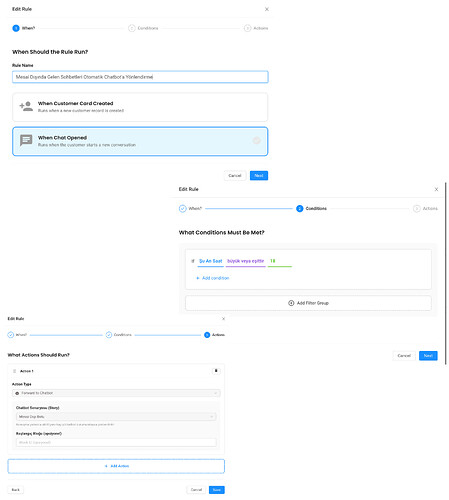The width and height of the screenshot is (449, 500).
Task: Select the When Customer Card Created option
Action: click(x=140, y=107)
